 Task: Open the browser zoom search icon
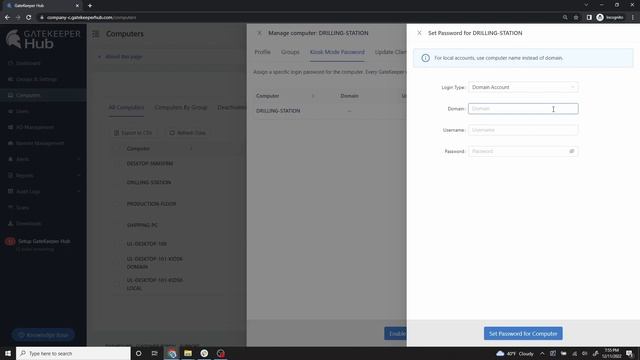(565, 18)
